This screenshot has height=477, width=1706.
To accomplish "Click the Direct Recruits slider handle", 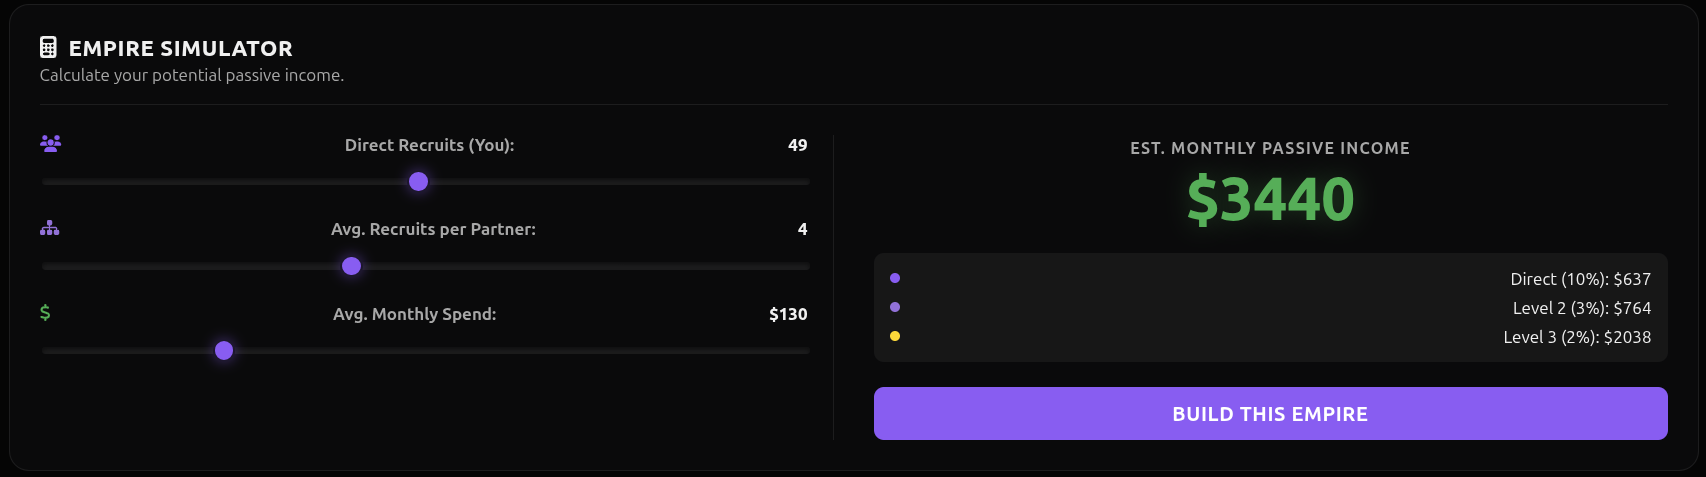I will (419, 181).
